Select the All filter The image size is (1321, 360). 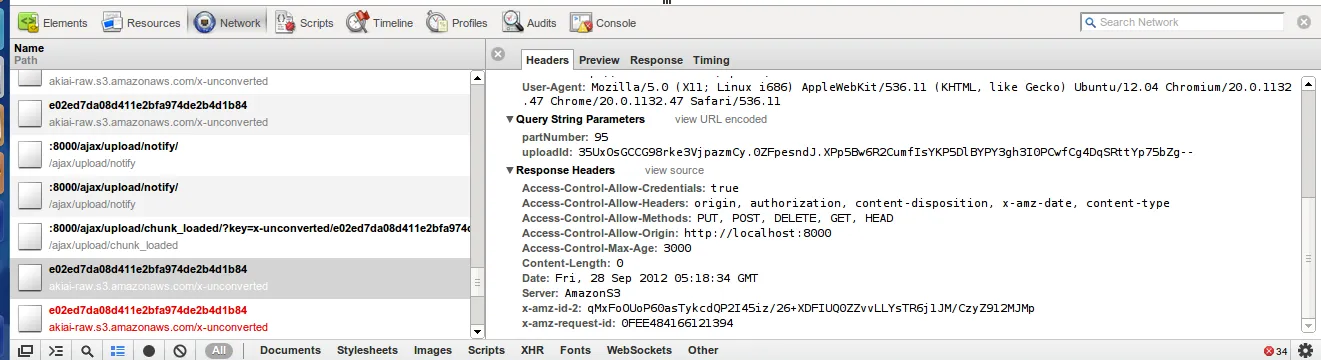click(x=219, y=350)
